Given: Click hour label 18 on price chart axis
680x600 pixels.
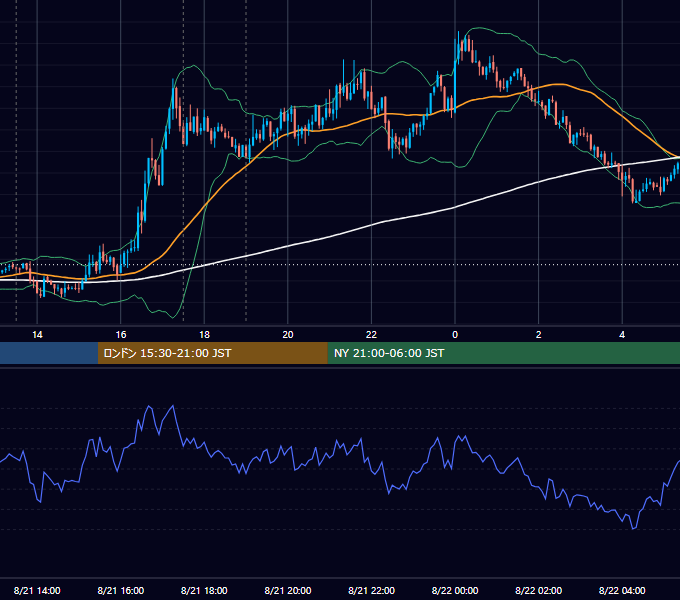Looking at the screenshot, I should point(204,334).
